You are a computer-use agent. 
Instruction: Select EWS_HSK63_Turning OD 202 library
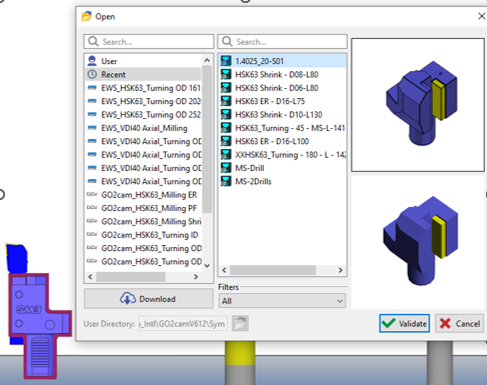144,101
